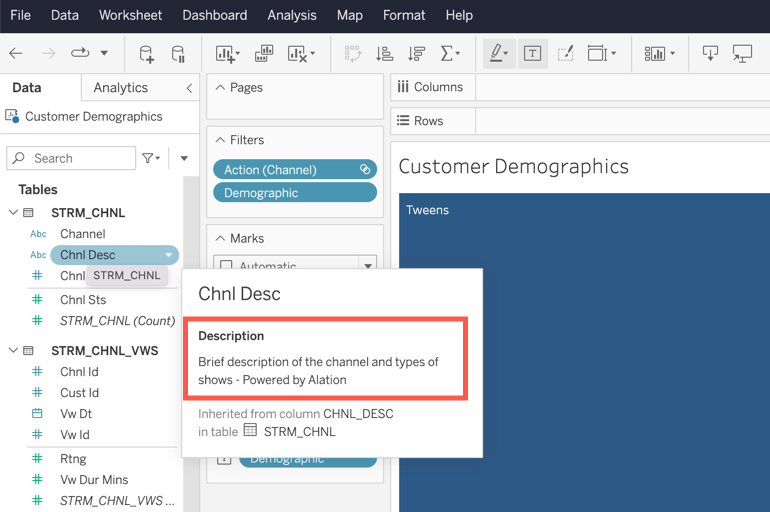Select the Rtng field
The image size is (770, 512).
pyautogui.click(x=73, y=458)
